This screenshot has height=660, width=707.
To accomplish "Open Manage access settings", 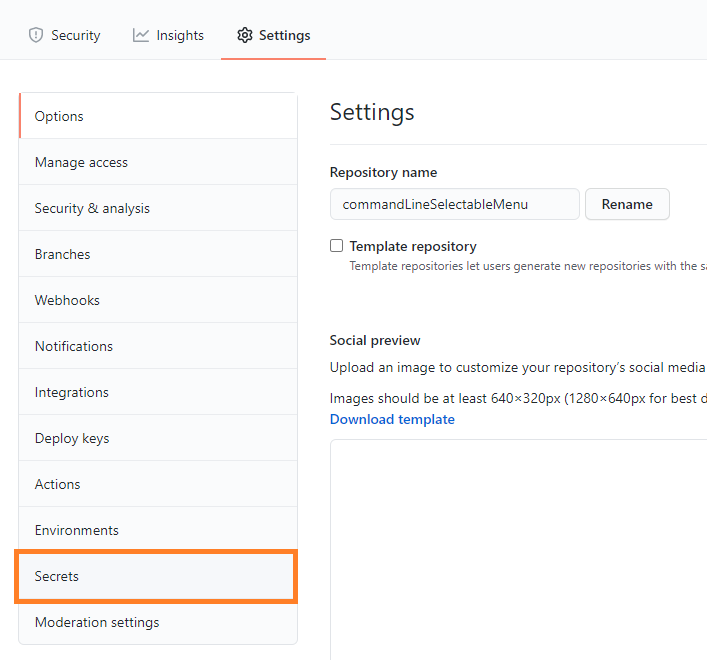I will (x=81, y=162).
